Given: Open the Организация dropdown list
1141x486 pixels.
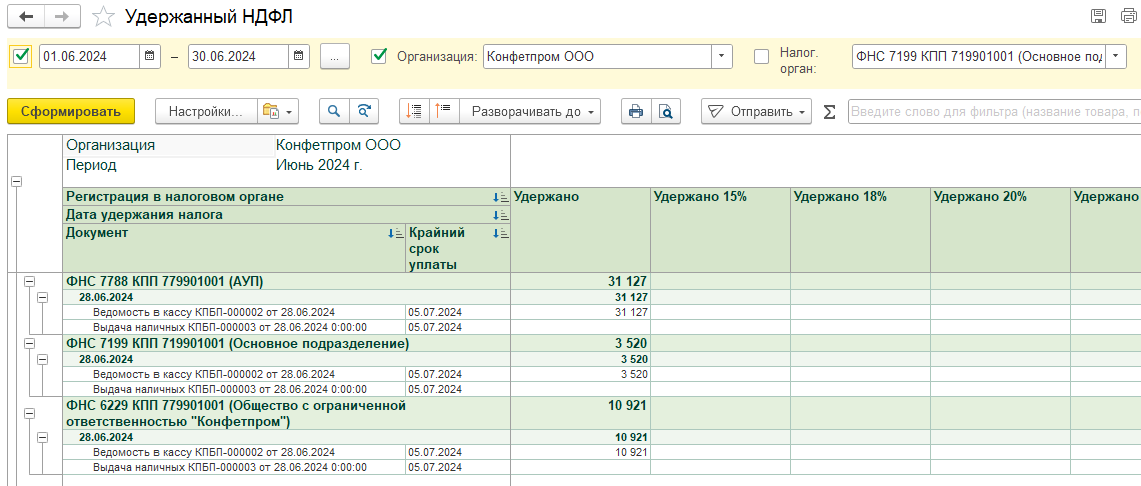Looking at the screenshot, I should 722,56.
